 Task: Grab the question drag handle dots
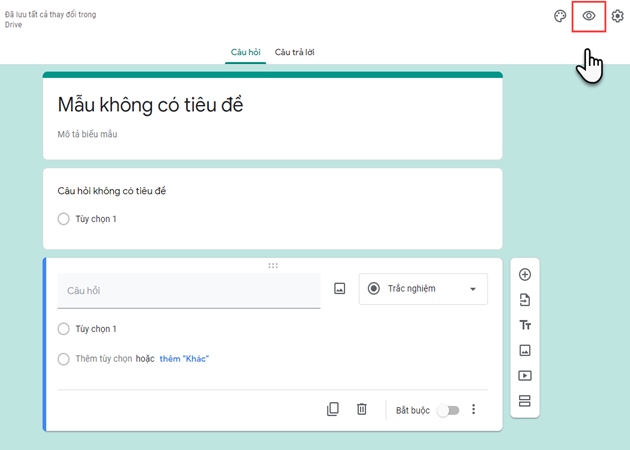[273, 266]
